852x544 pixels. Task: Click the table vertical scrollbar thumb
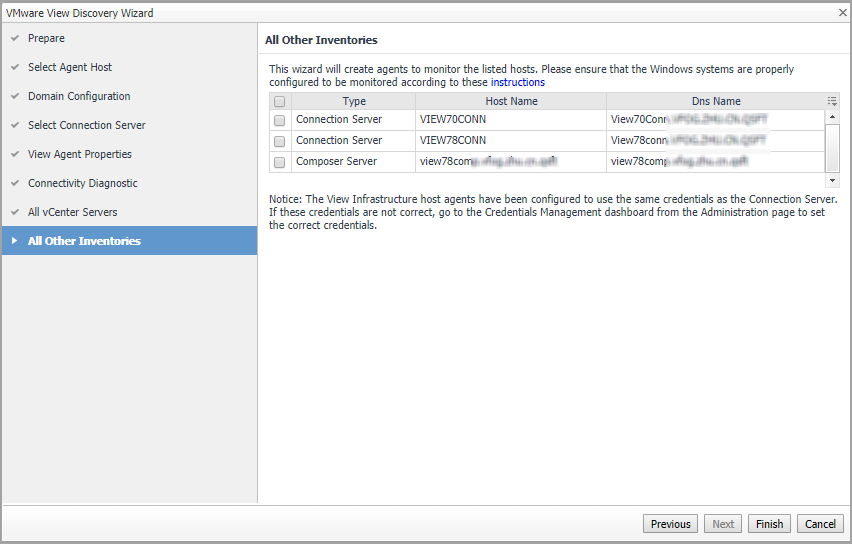832,148
